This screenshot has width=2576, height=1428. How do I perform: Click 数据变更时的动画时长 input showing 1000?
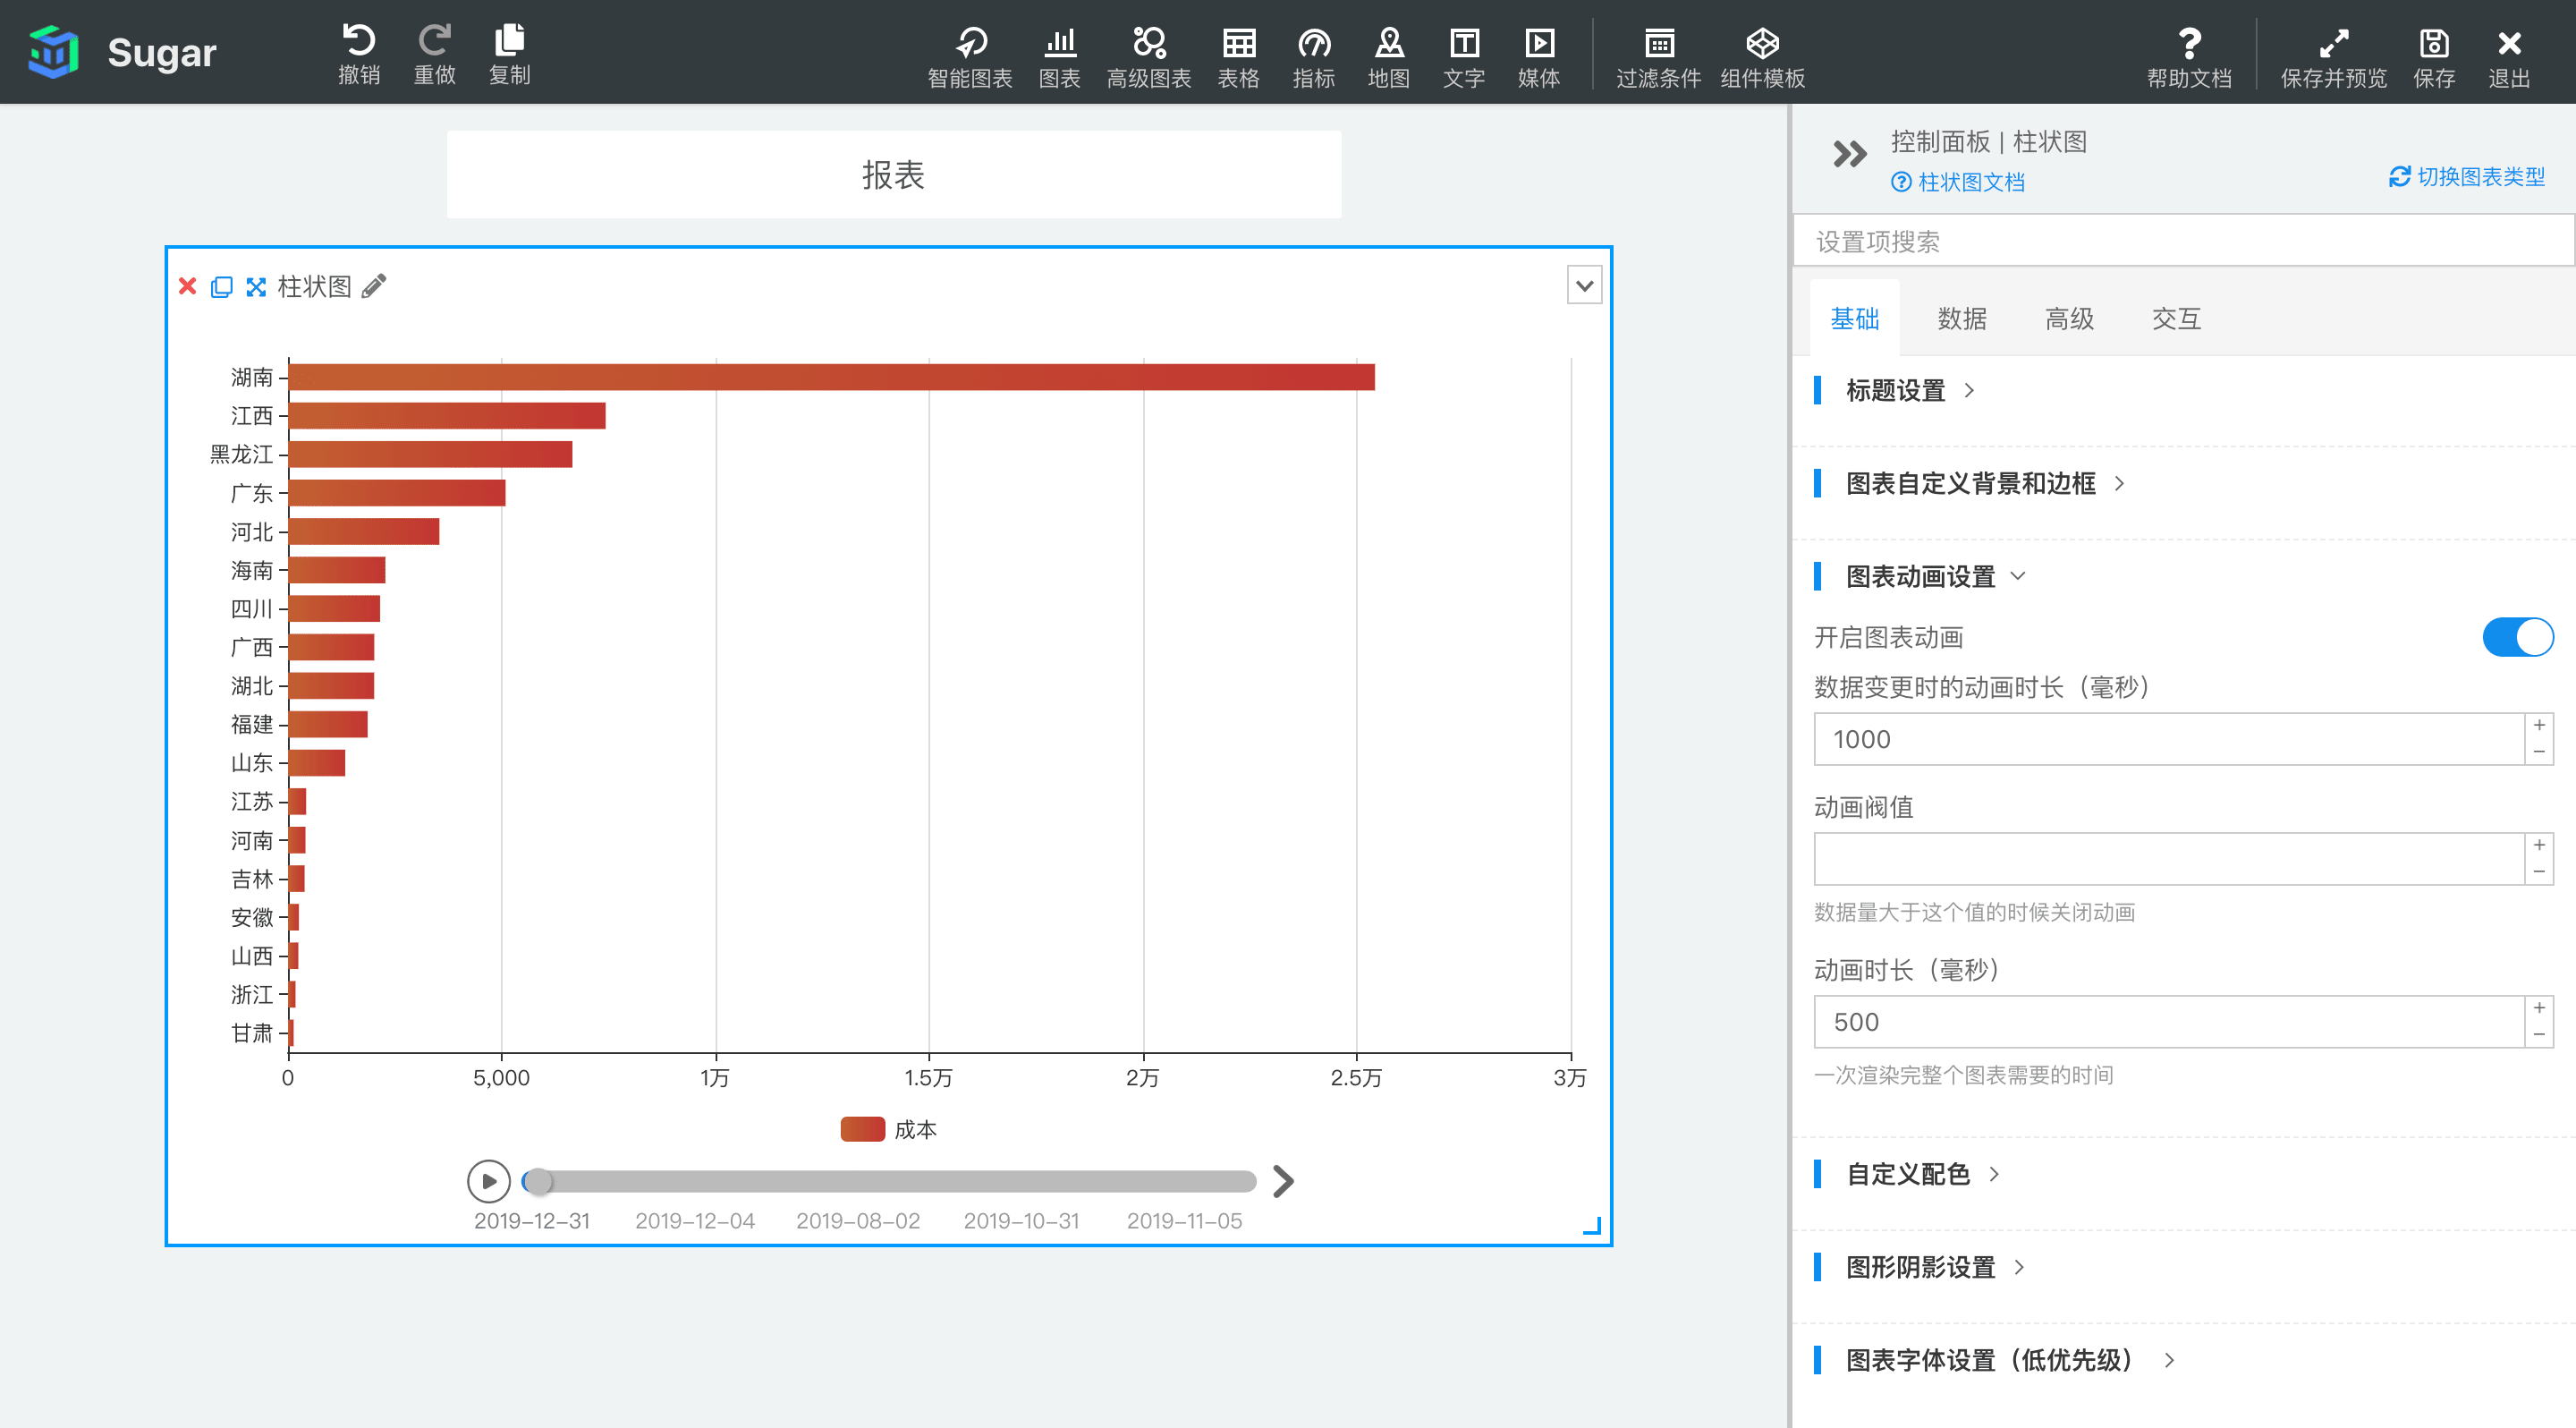tap(2169, 739)
